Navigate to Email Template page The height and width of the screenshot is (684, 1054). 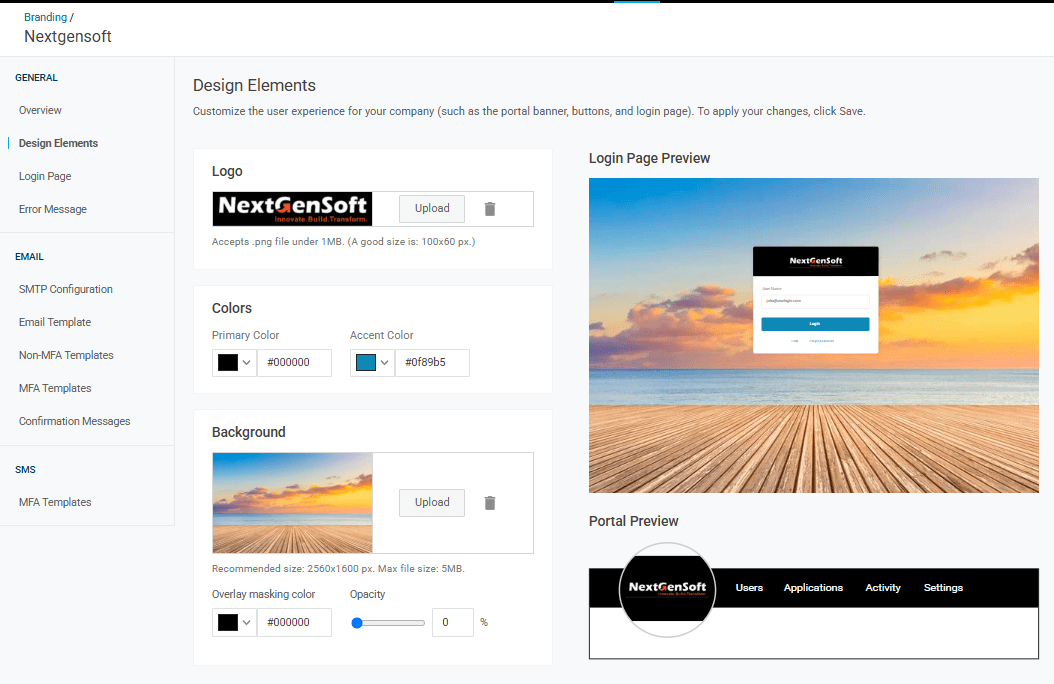[55, 322]
